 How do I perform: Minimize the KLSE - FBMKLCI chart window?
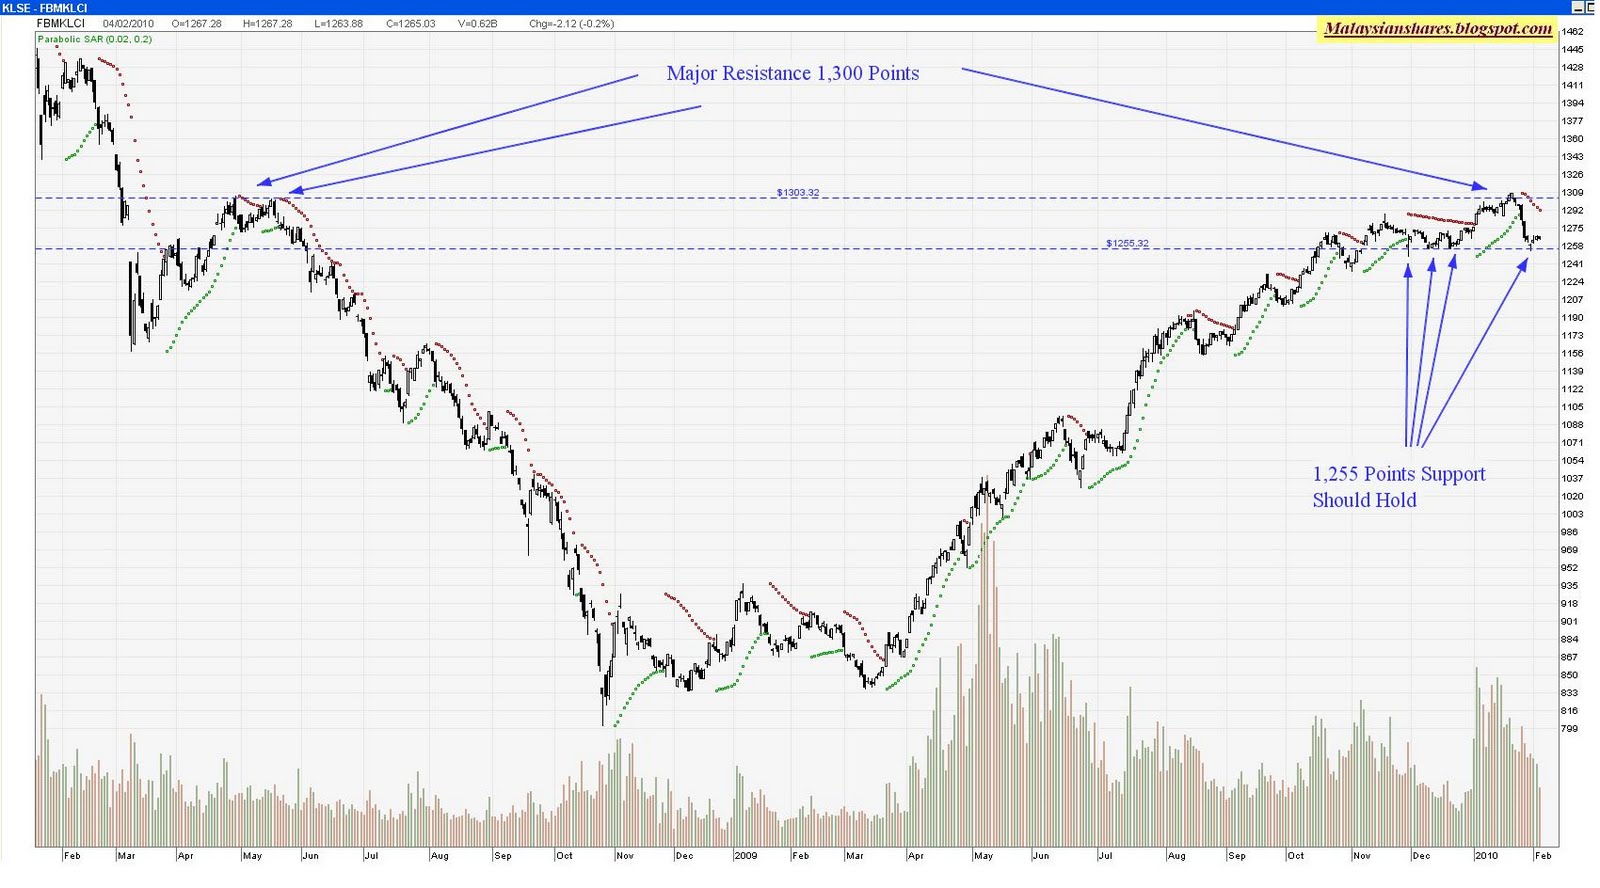1580,7
